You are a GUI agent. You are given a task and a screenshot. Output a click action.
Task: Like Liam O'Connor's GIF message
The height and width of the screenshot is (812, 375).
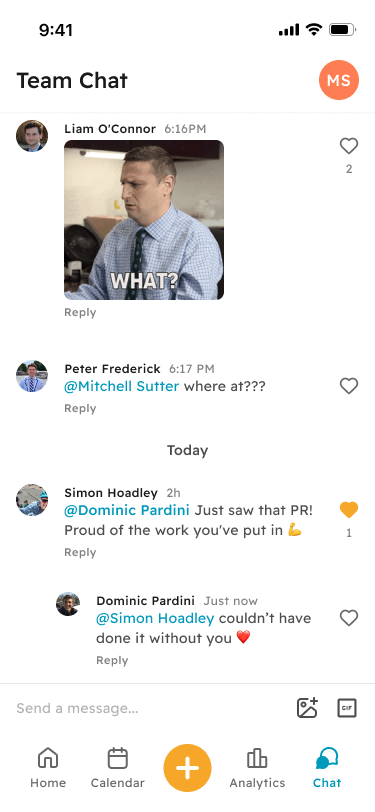(349, 146)
